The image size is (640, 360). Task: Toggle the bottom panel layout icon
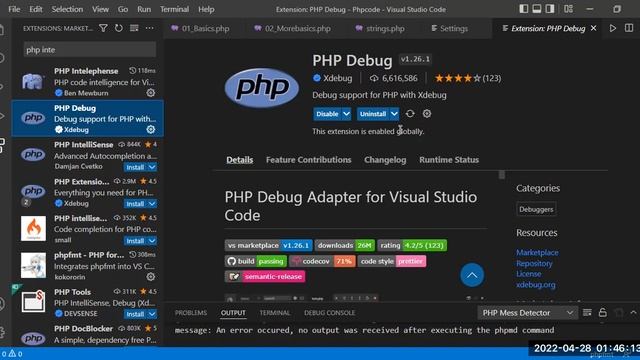[x=537, y=9]
